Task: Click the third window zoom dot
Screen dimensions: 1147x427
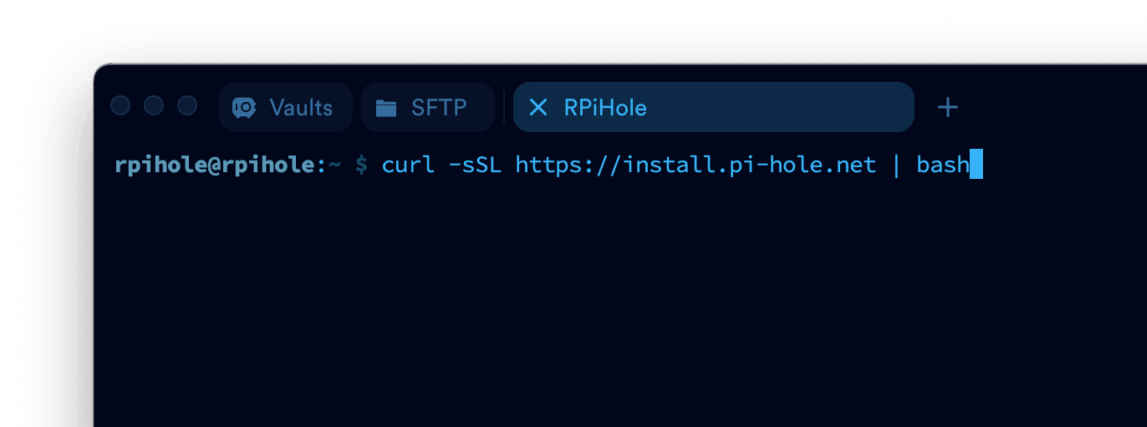Action: [187, 106]
